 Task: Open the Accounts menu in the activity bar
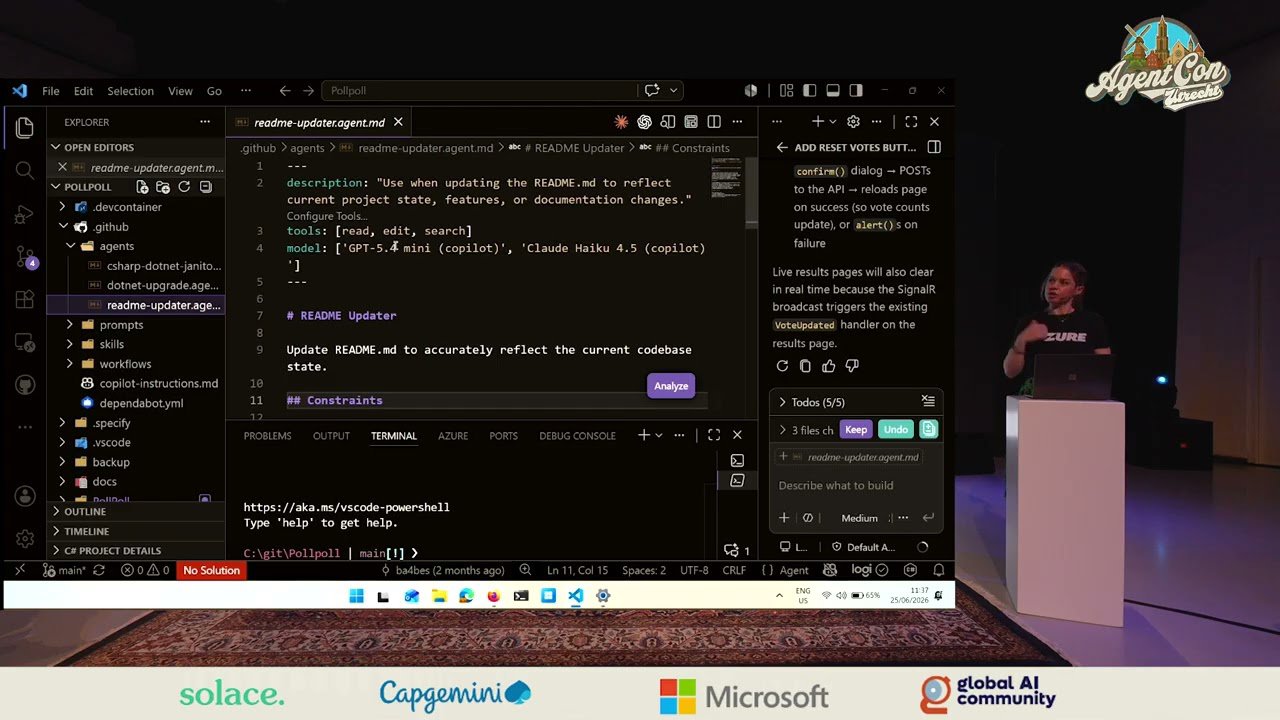tap(25, 496)
